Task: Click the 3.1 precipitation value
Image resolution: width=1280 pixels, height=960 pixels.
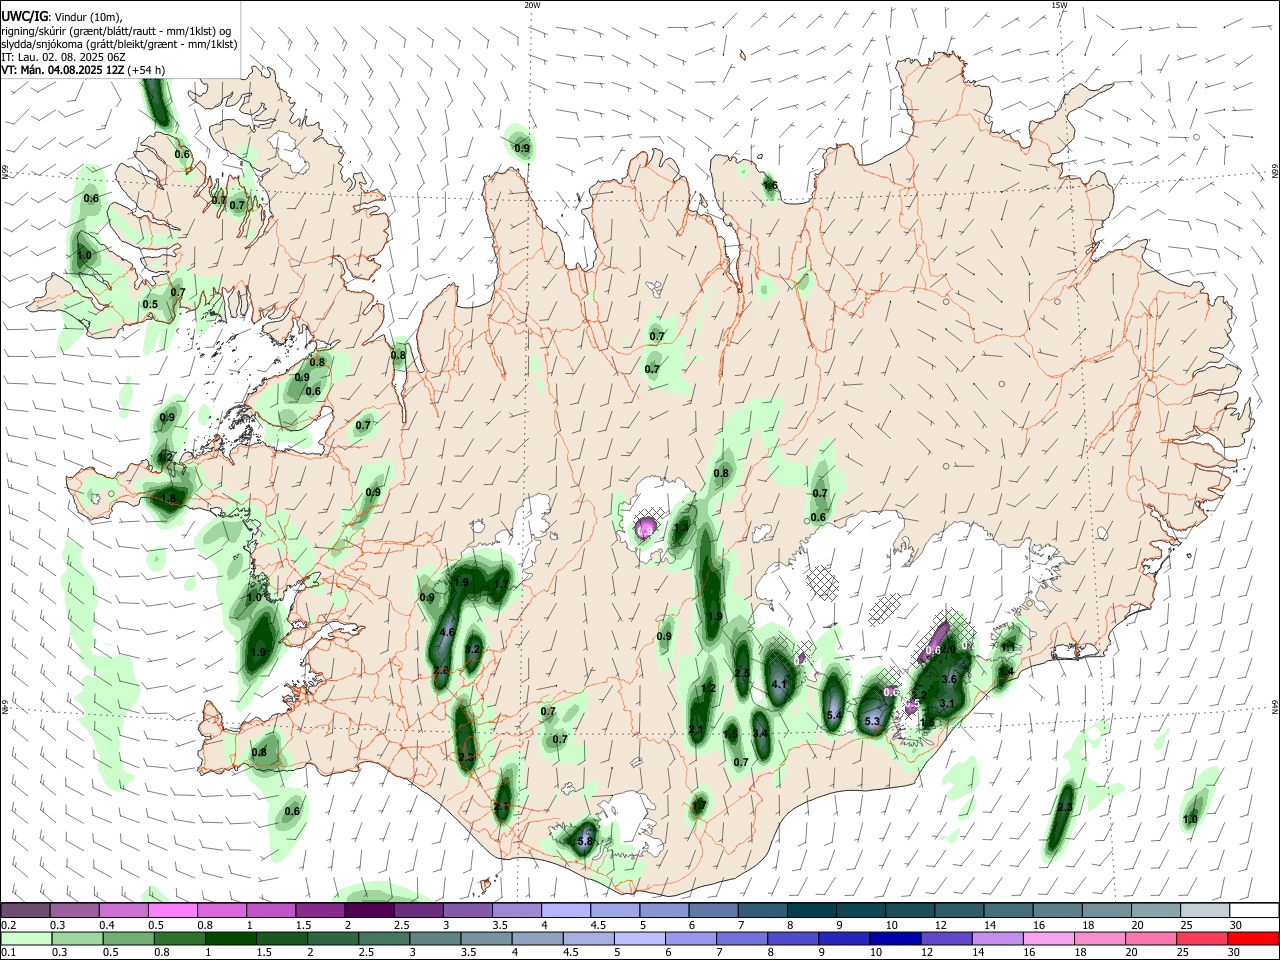Action: coord(946,703)
